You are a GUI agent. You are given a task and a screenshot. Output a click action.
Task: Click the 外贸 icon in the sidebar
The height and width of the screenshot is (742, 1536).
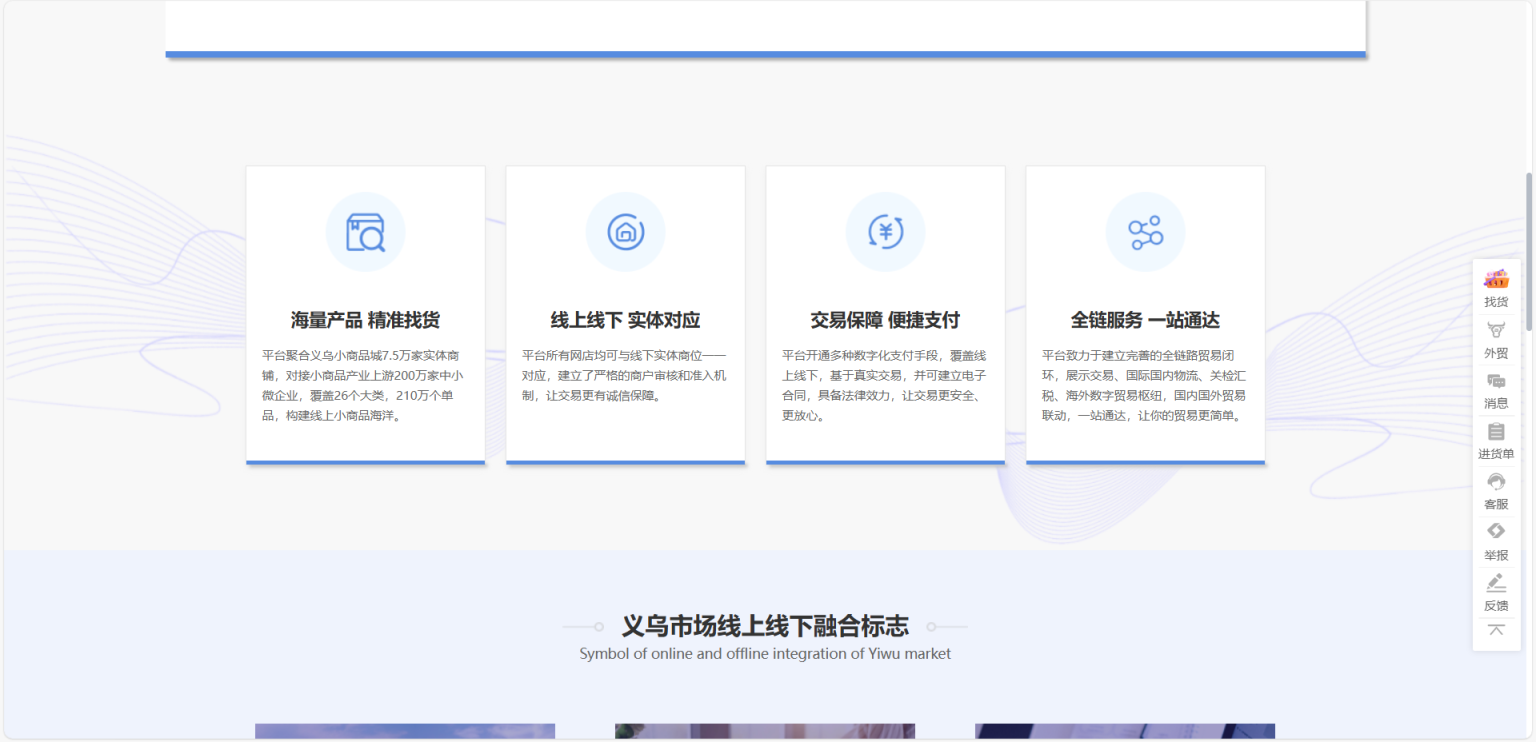[1496, 331]
